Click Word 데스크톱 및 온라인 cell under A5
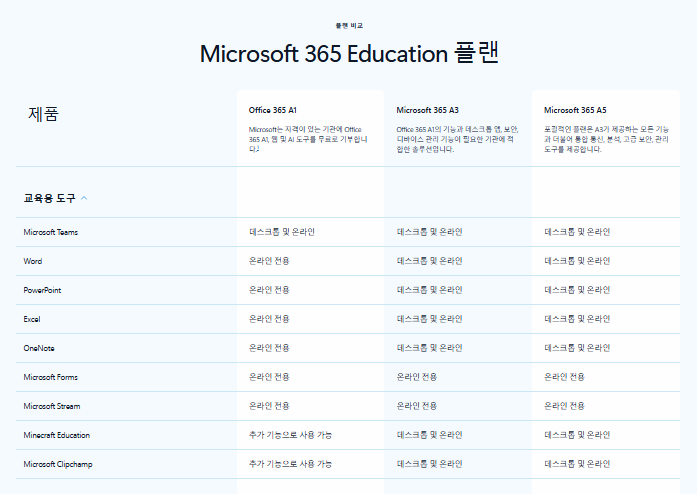This screenshot has height=494, width=697. click(577, 261)
